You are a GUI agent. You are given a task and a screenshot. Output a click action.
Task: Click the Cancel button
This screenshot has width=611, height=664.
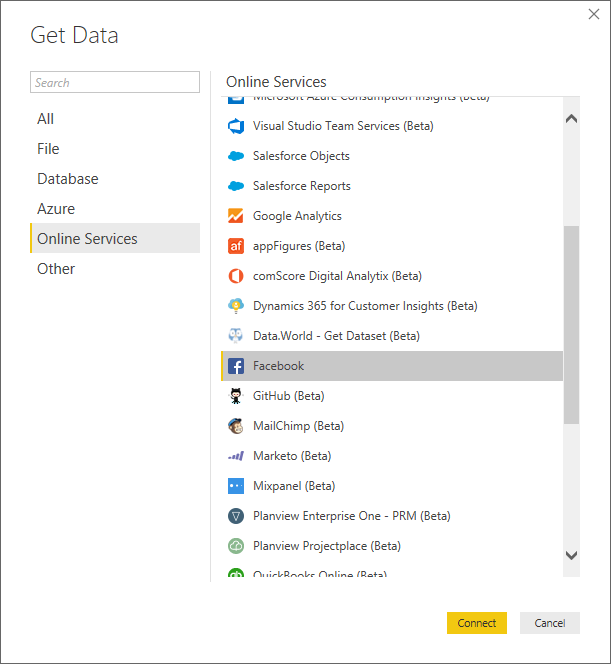(x=550, y=623)
